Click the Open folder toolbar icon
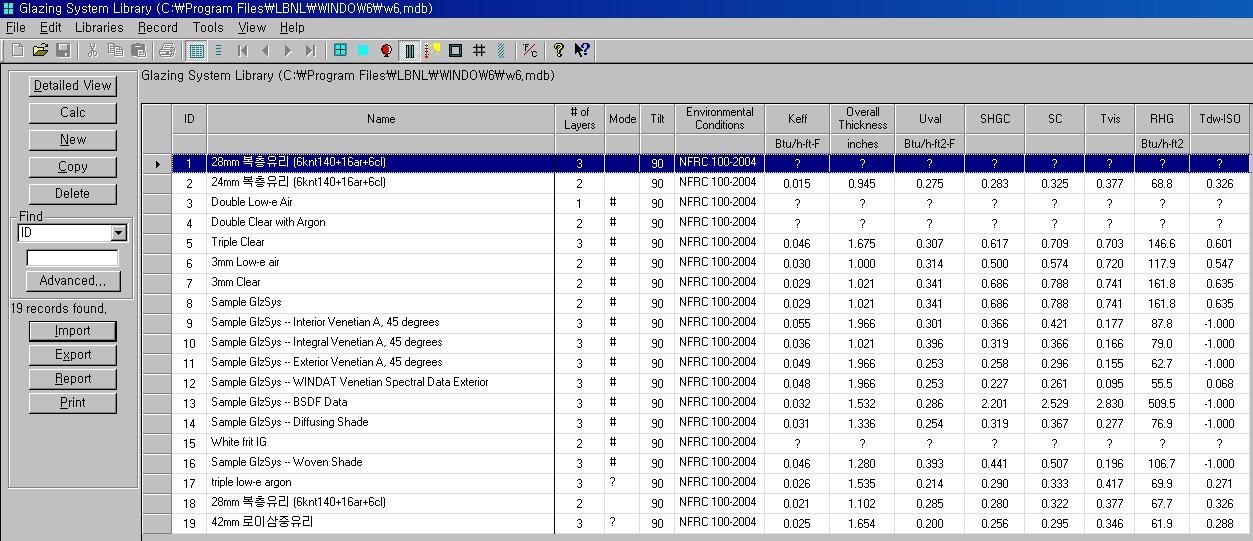 tap(40, 50)
